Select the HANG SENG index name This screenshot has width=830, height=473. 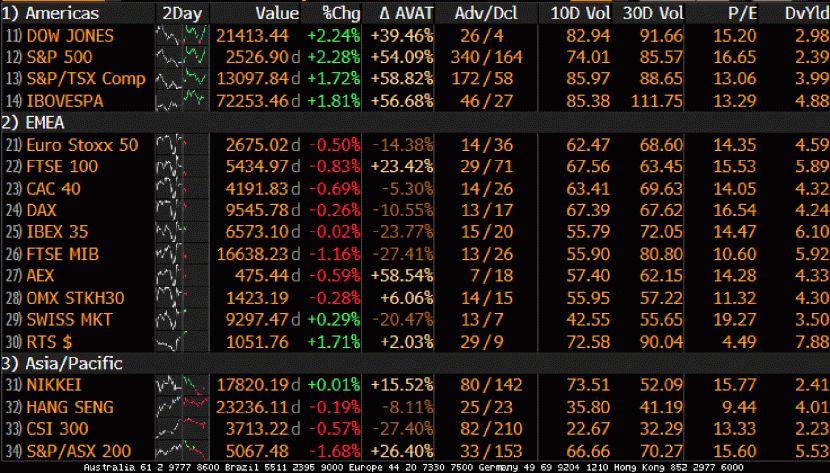(x=70, y=407)
